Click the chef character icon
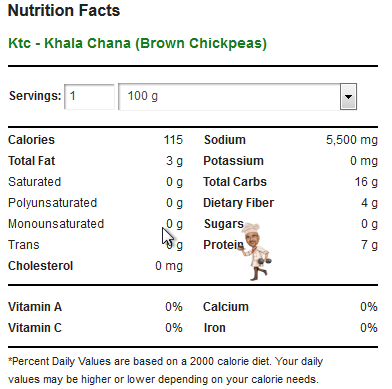 tap(256, 252)
